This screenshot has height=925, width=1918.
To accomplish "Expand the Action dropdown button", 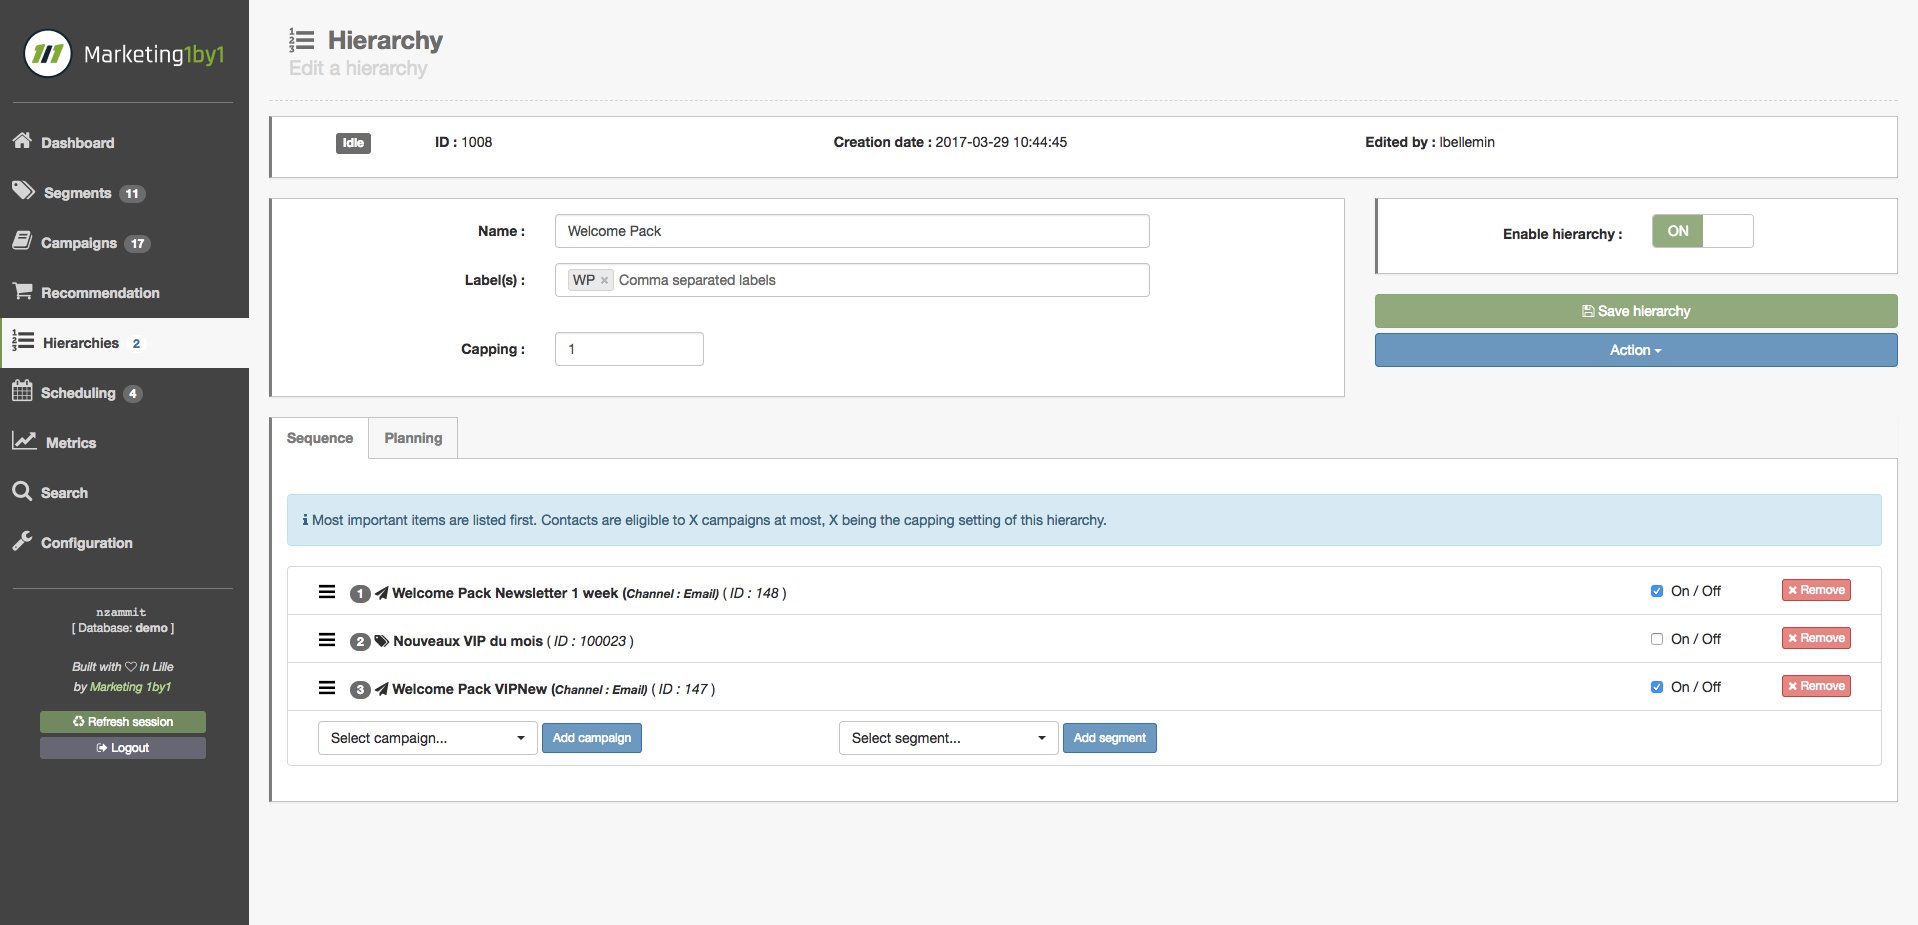I will point(1635,350).
